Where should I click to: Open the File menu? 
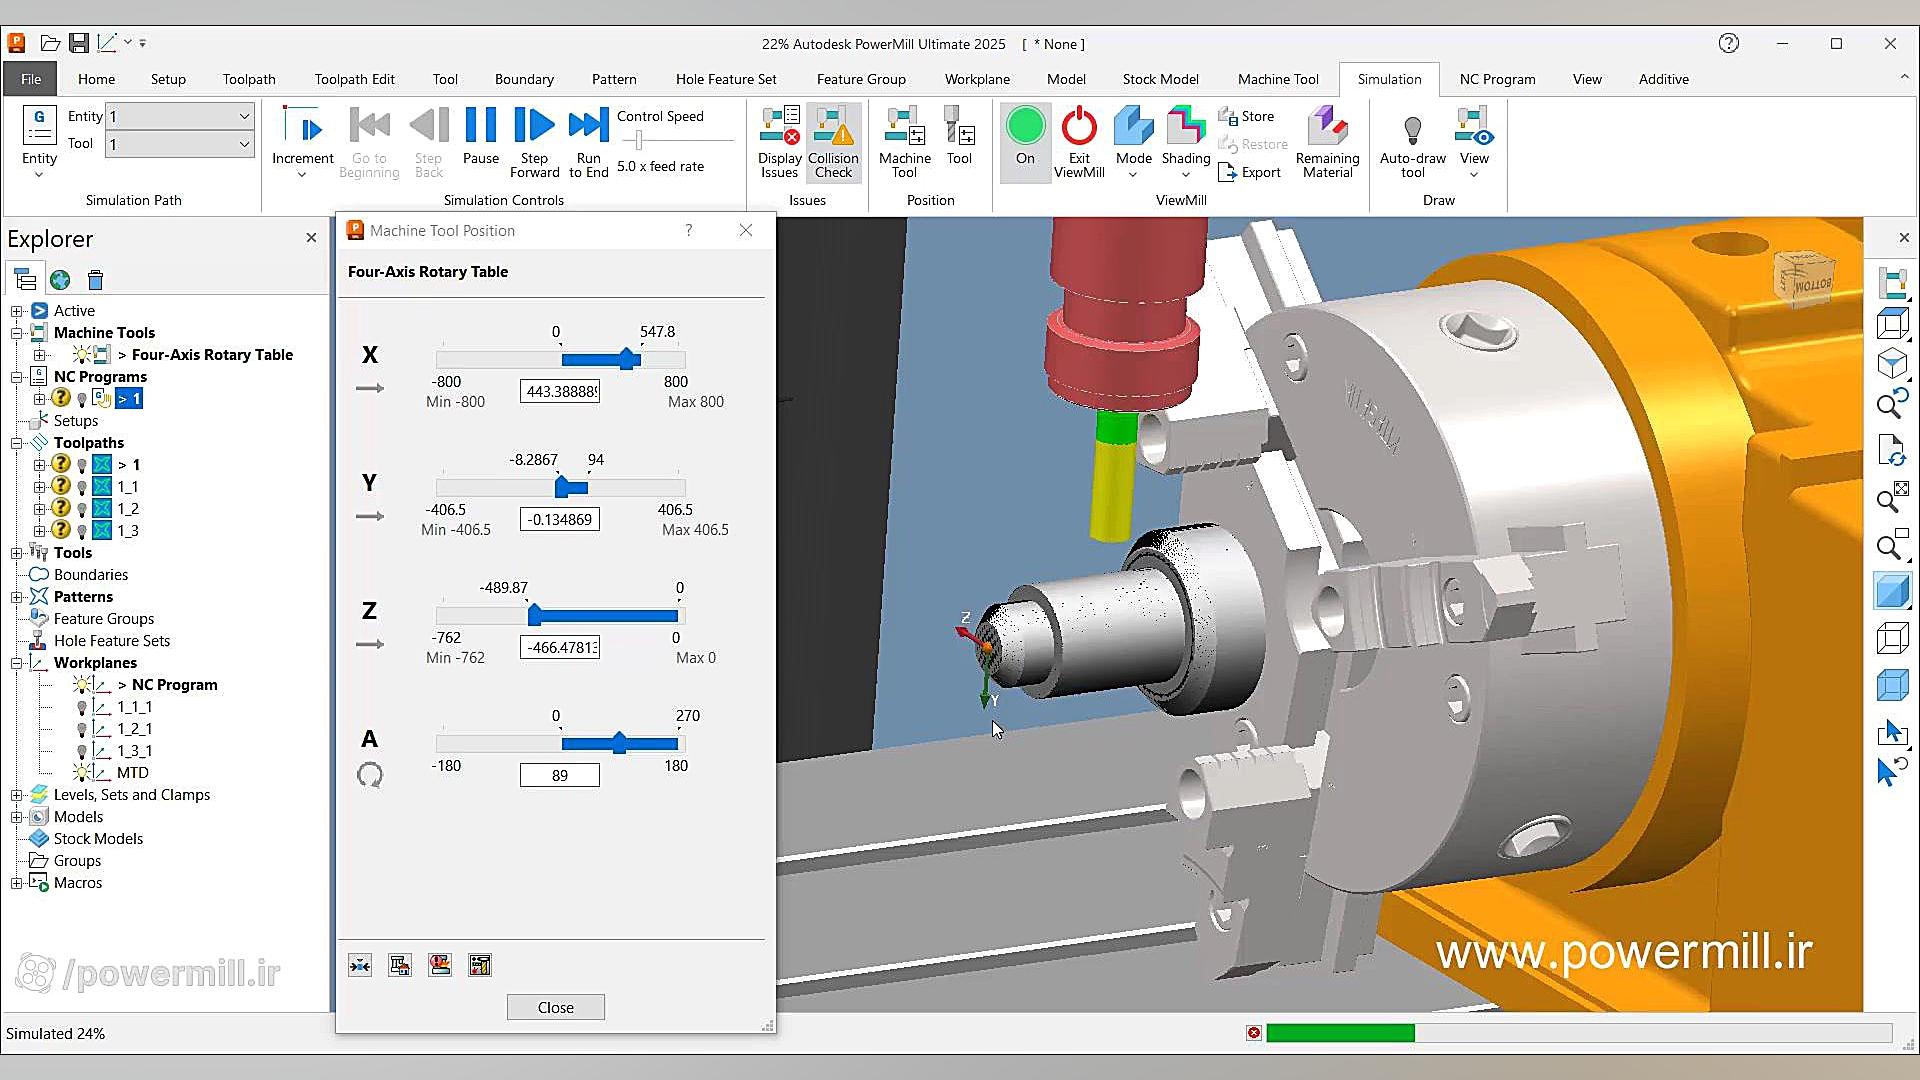pyautogui.click(x=31, y=79)
